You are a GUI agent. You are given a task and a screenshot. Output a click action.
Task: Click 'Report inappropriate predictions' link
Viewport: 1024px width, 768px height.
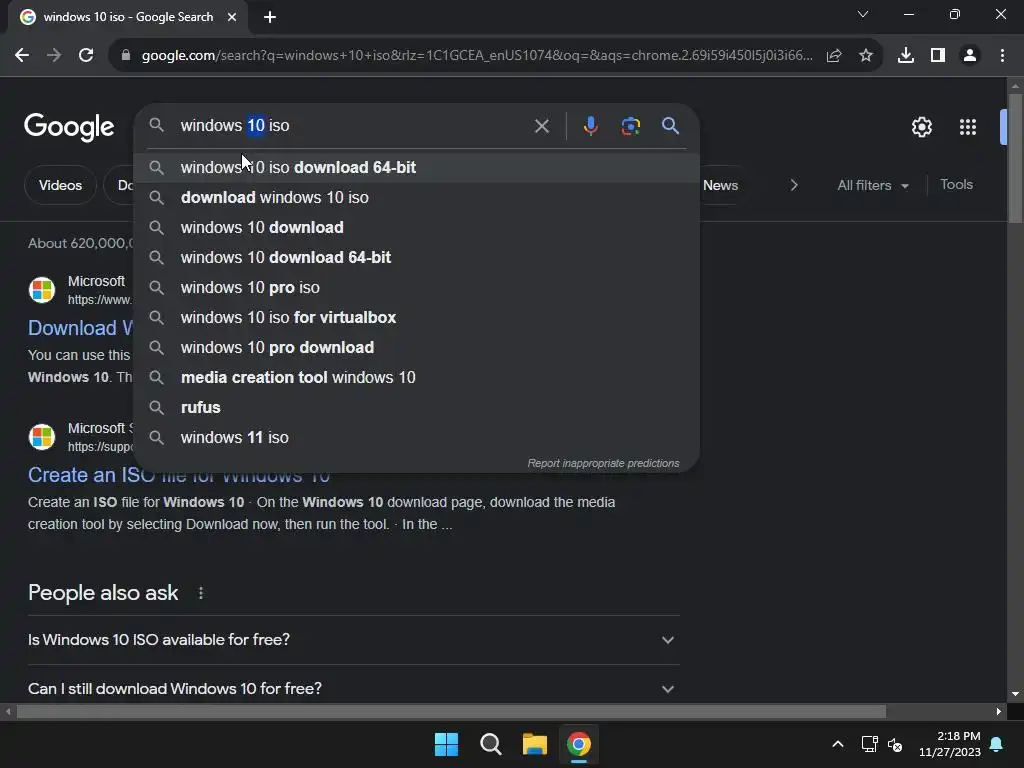point(603,463)
